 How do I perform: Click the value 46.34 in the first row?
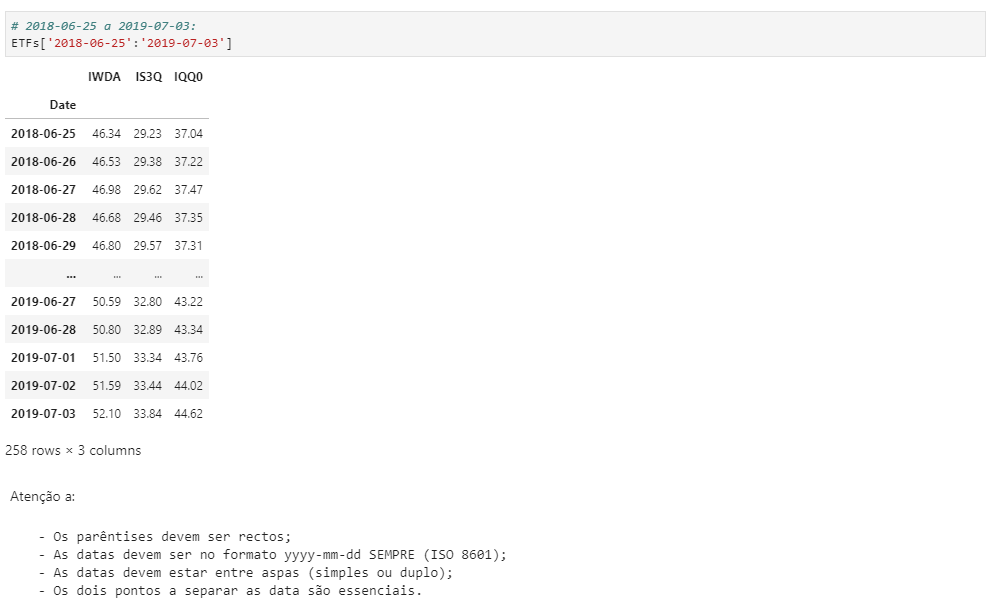(103, 132)
